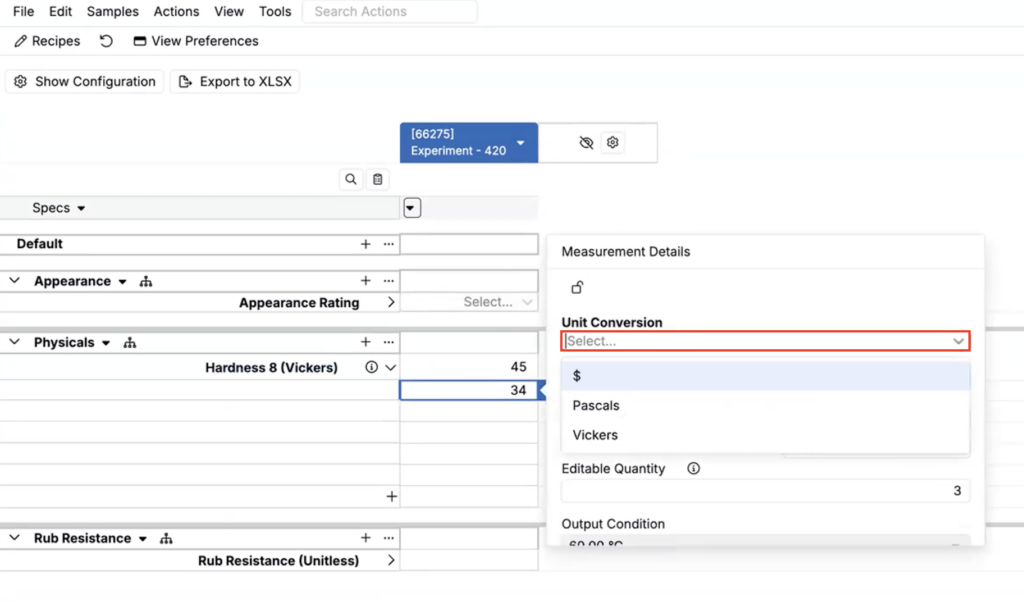Add item to Default group
Viewport: 1024px width, 602px height.
[x=366, y=244]
